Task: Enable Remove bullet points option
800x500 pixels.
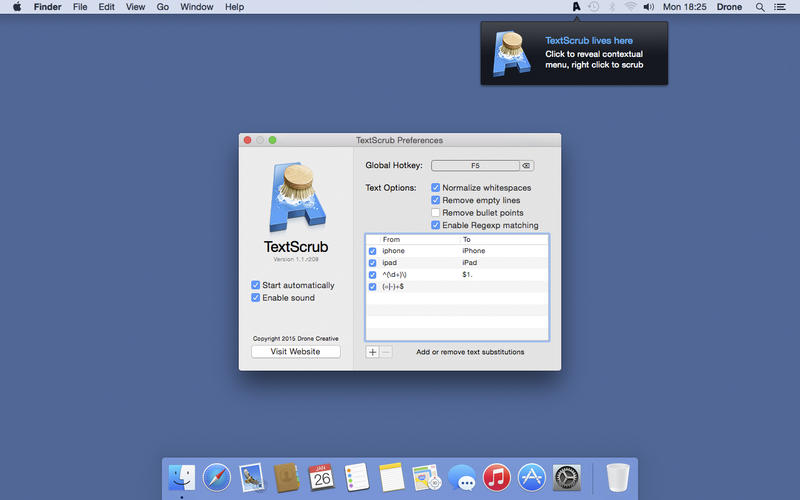Action: point(435,213)
